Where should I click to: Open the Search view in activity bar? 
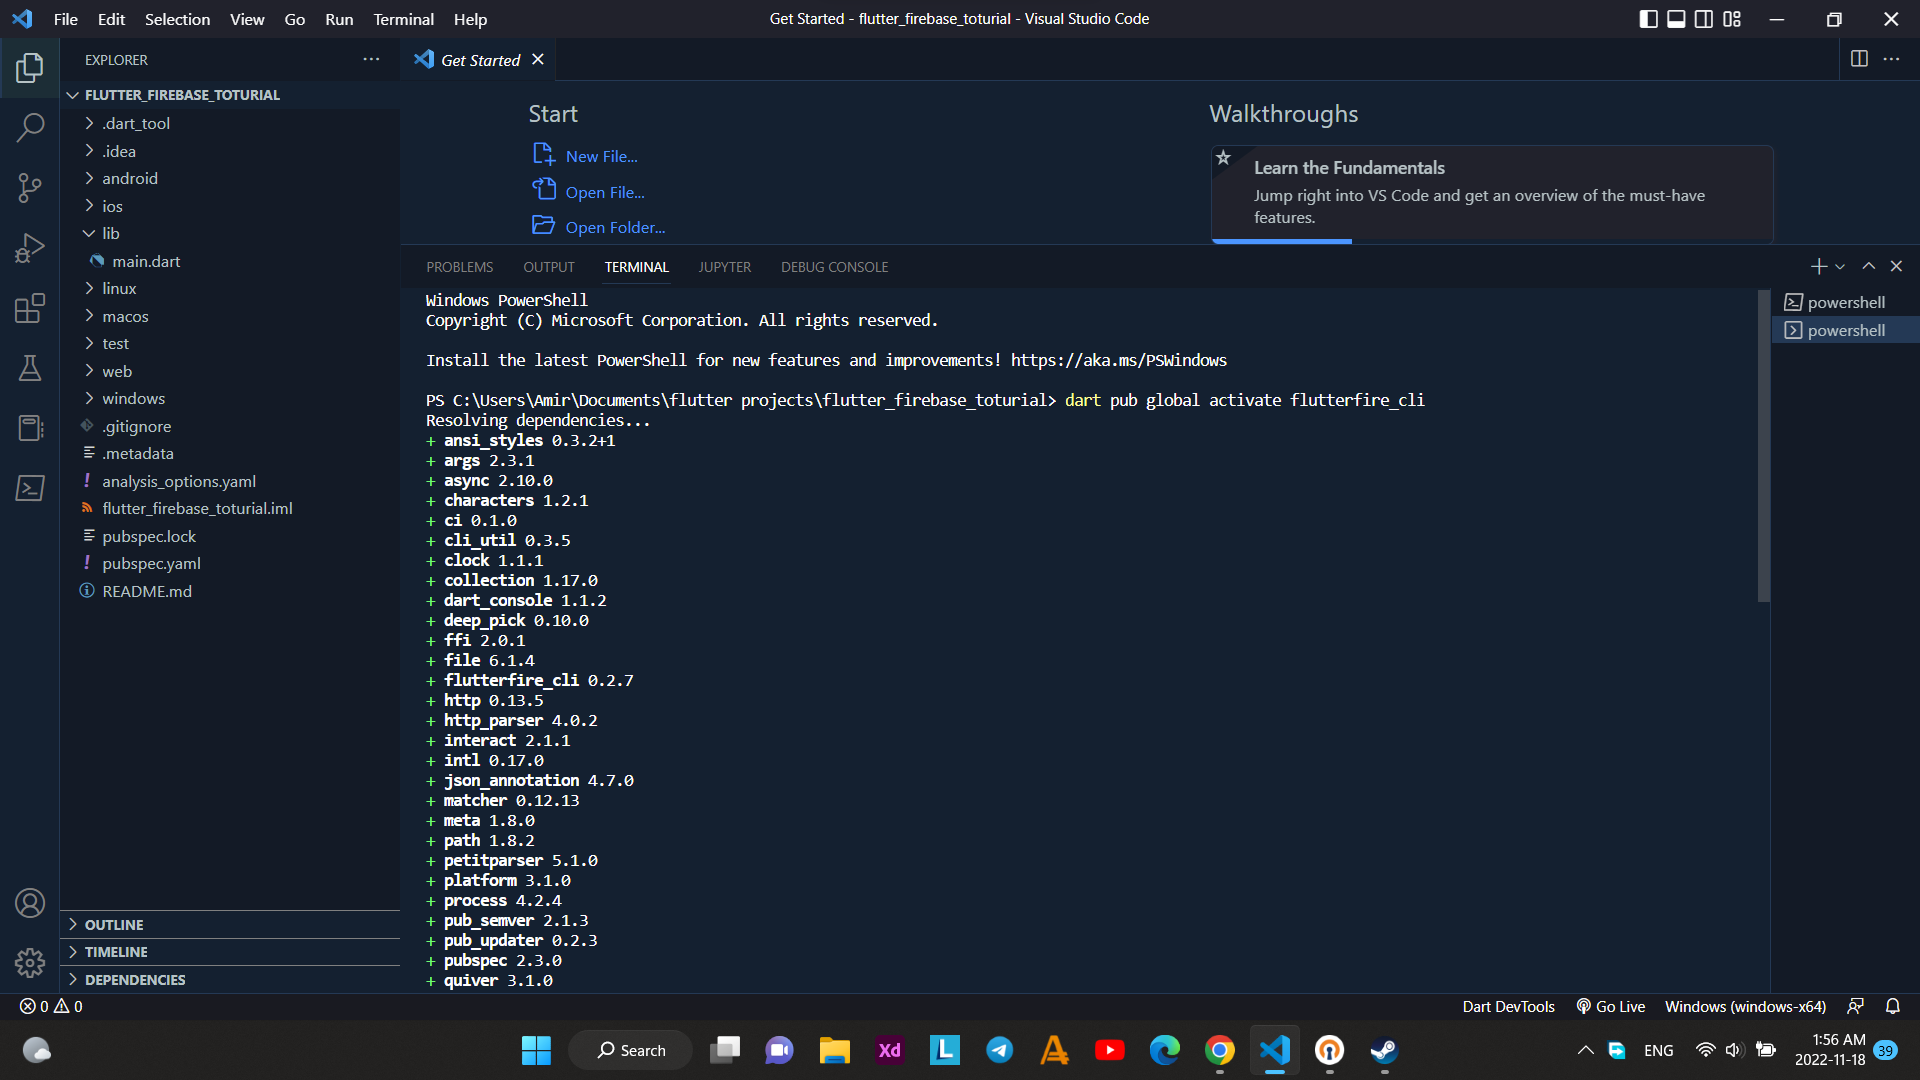coord(30,127)
